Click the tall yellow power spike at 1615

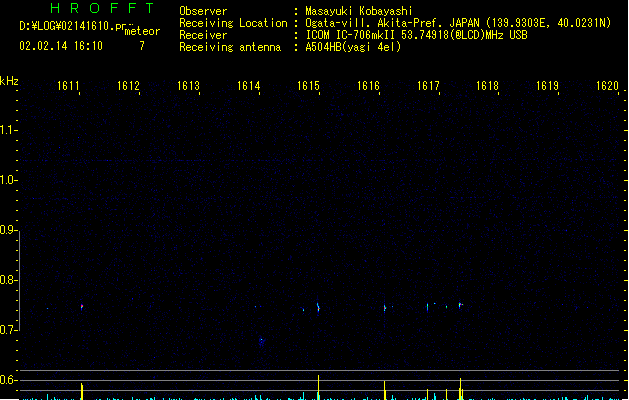point(319,387)
